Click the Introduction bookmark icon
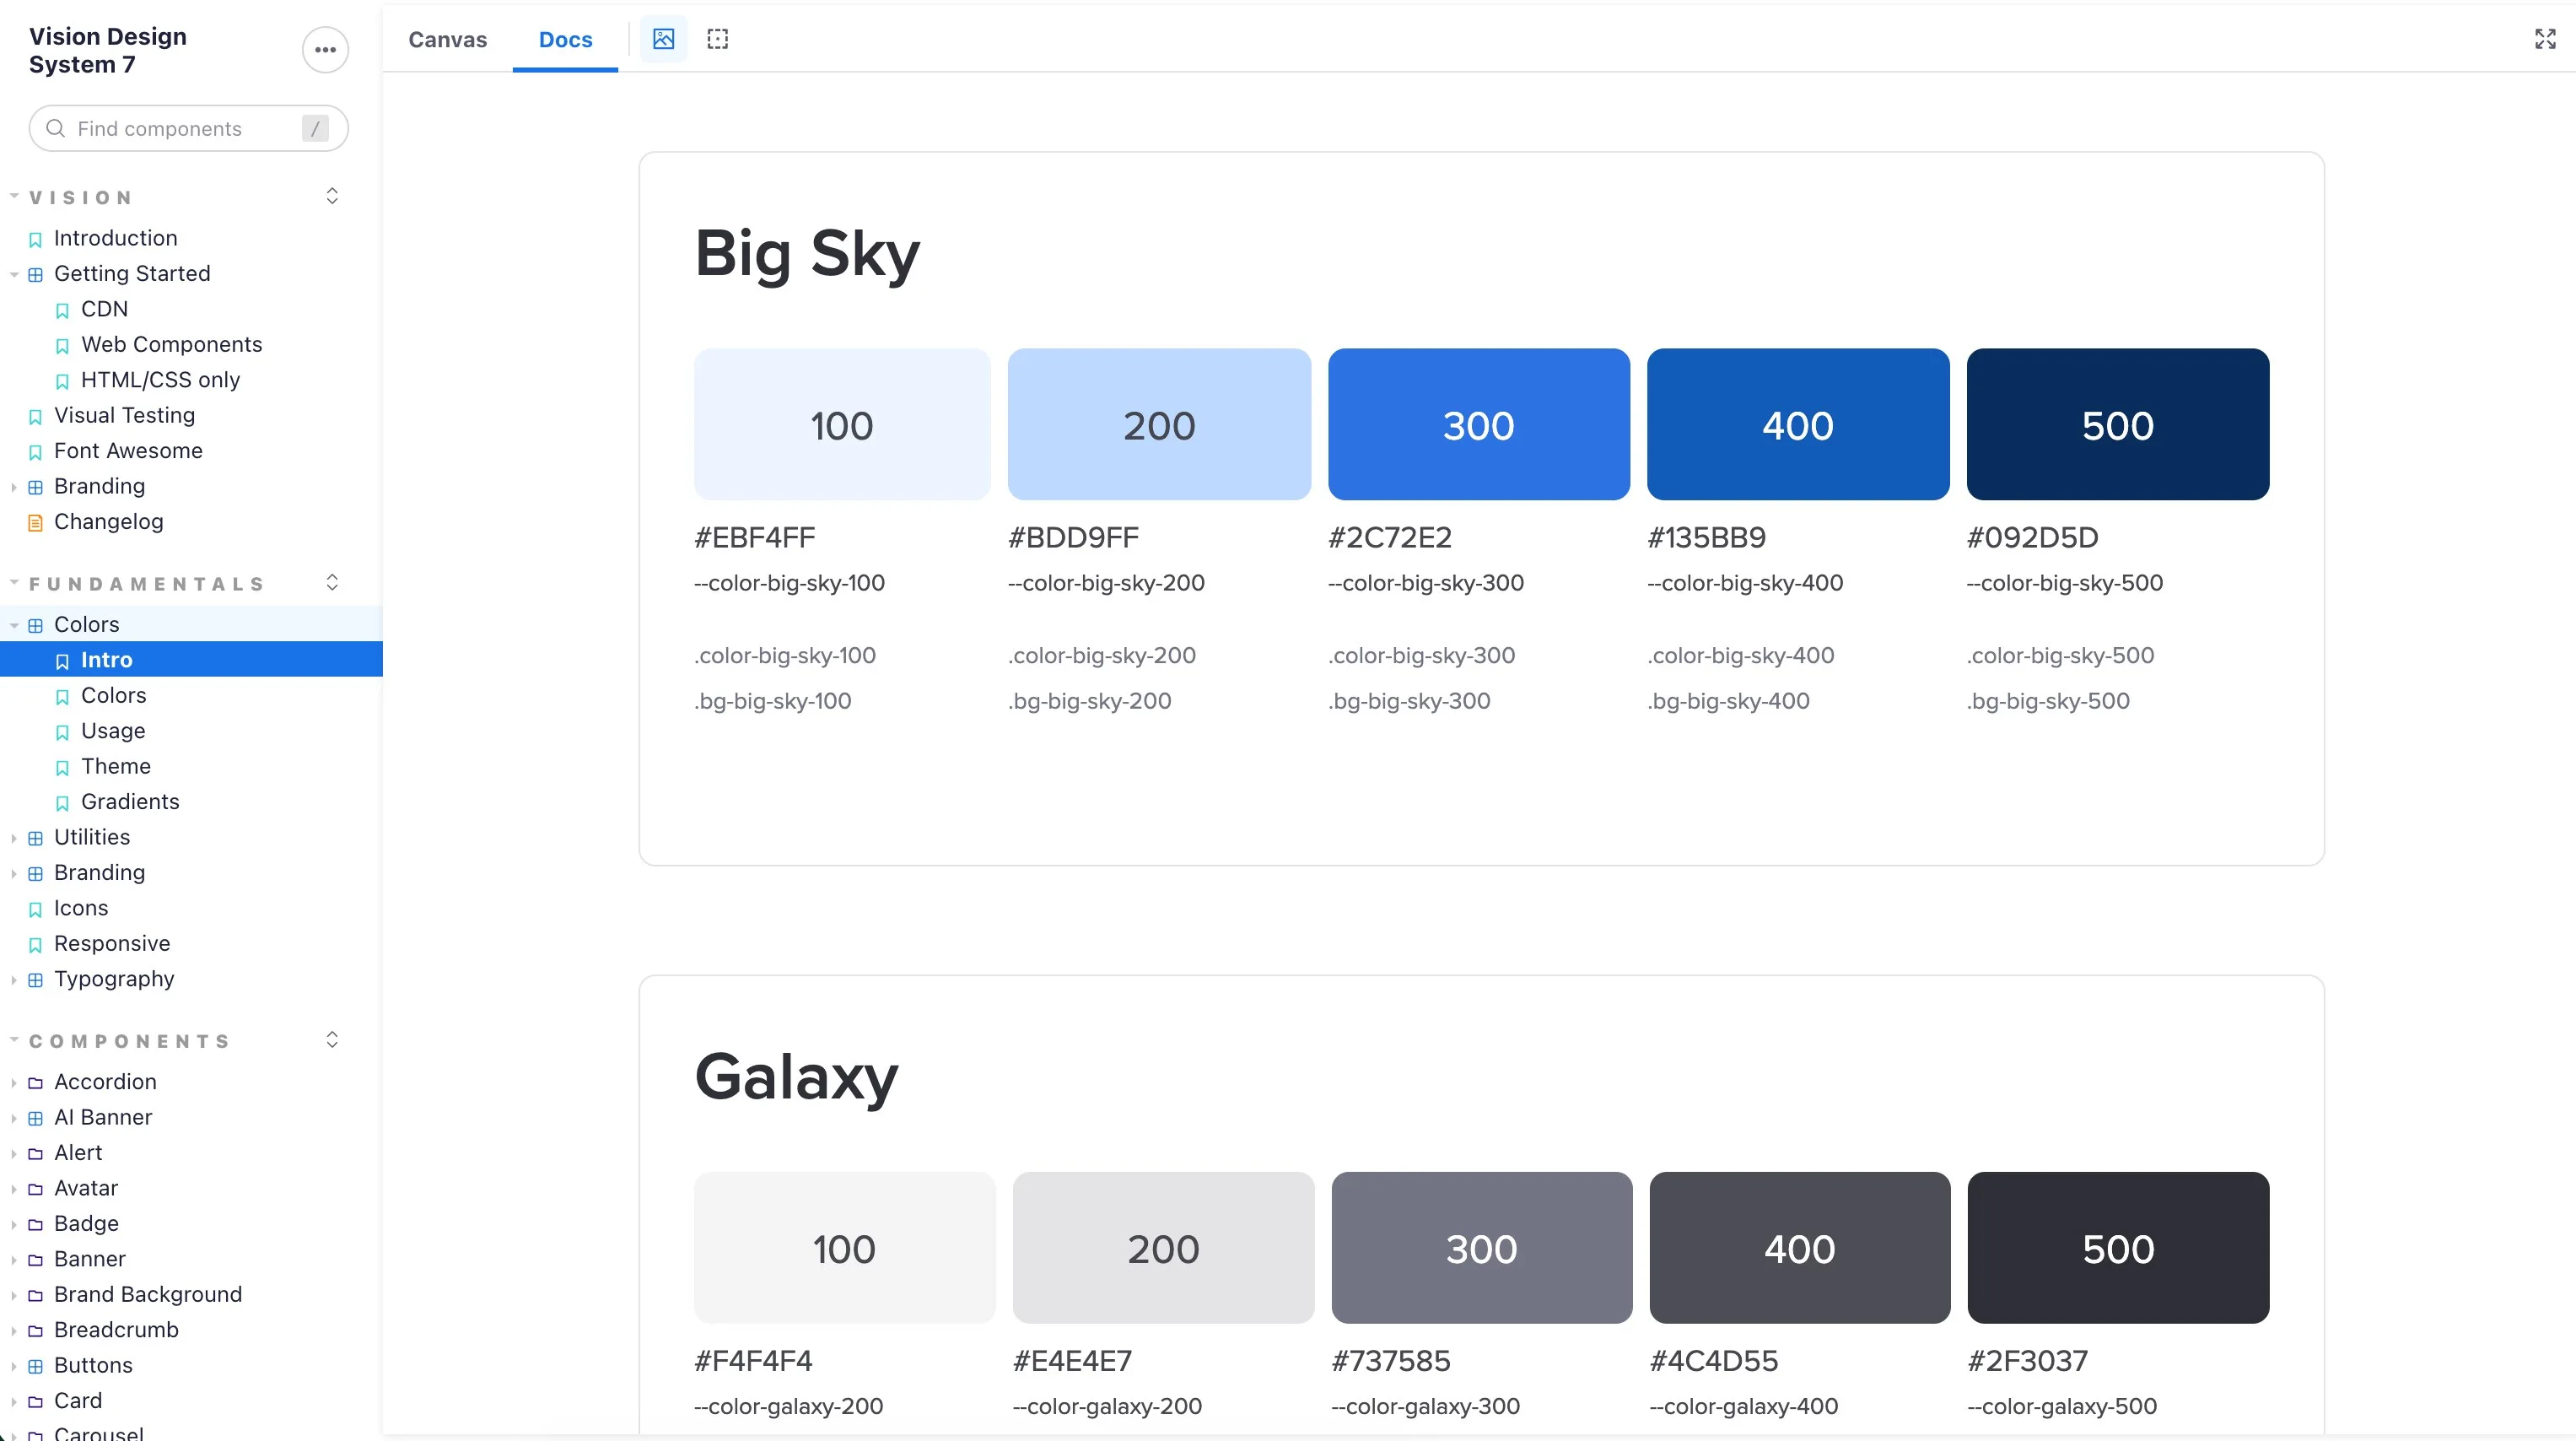The height and width of the screenshot is (1441, 2576). coord(35,239)
